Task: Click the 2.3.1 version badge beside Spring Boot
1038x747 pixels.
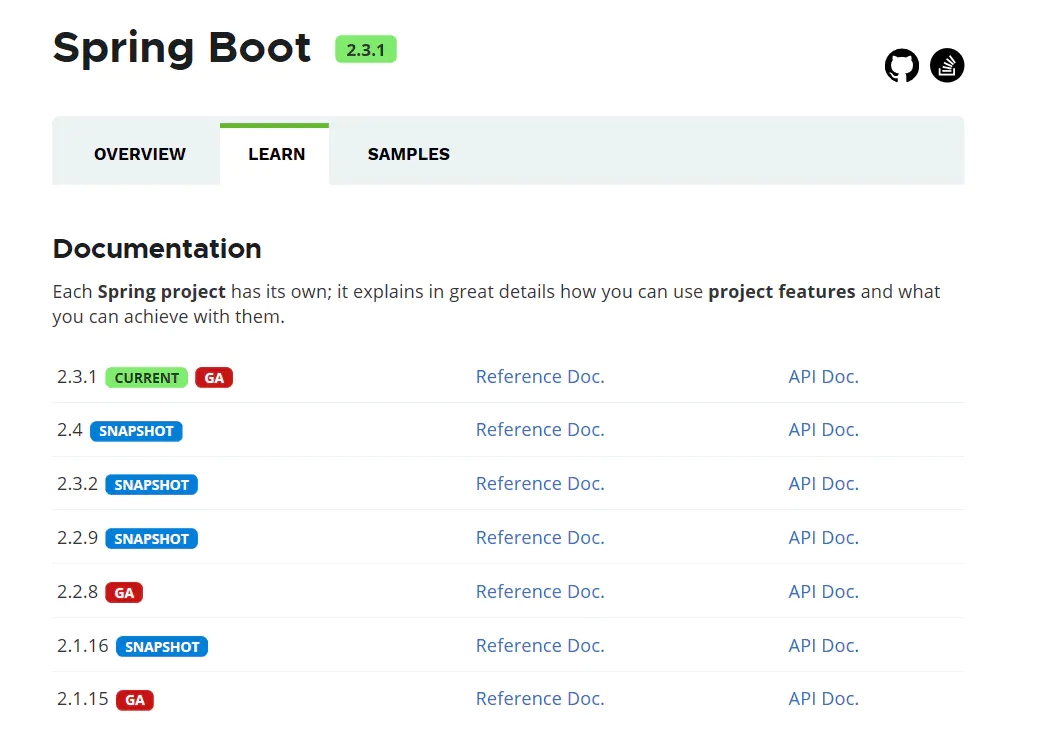Action: pos(365,50)
